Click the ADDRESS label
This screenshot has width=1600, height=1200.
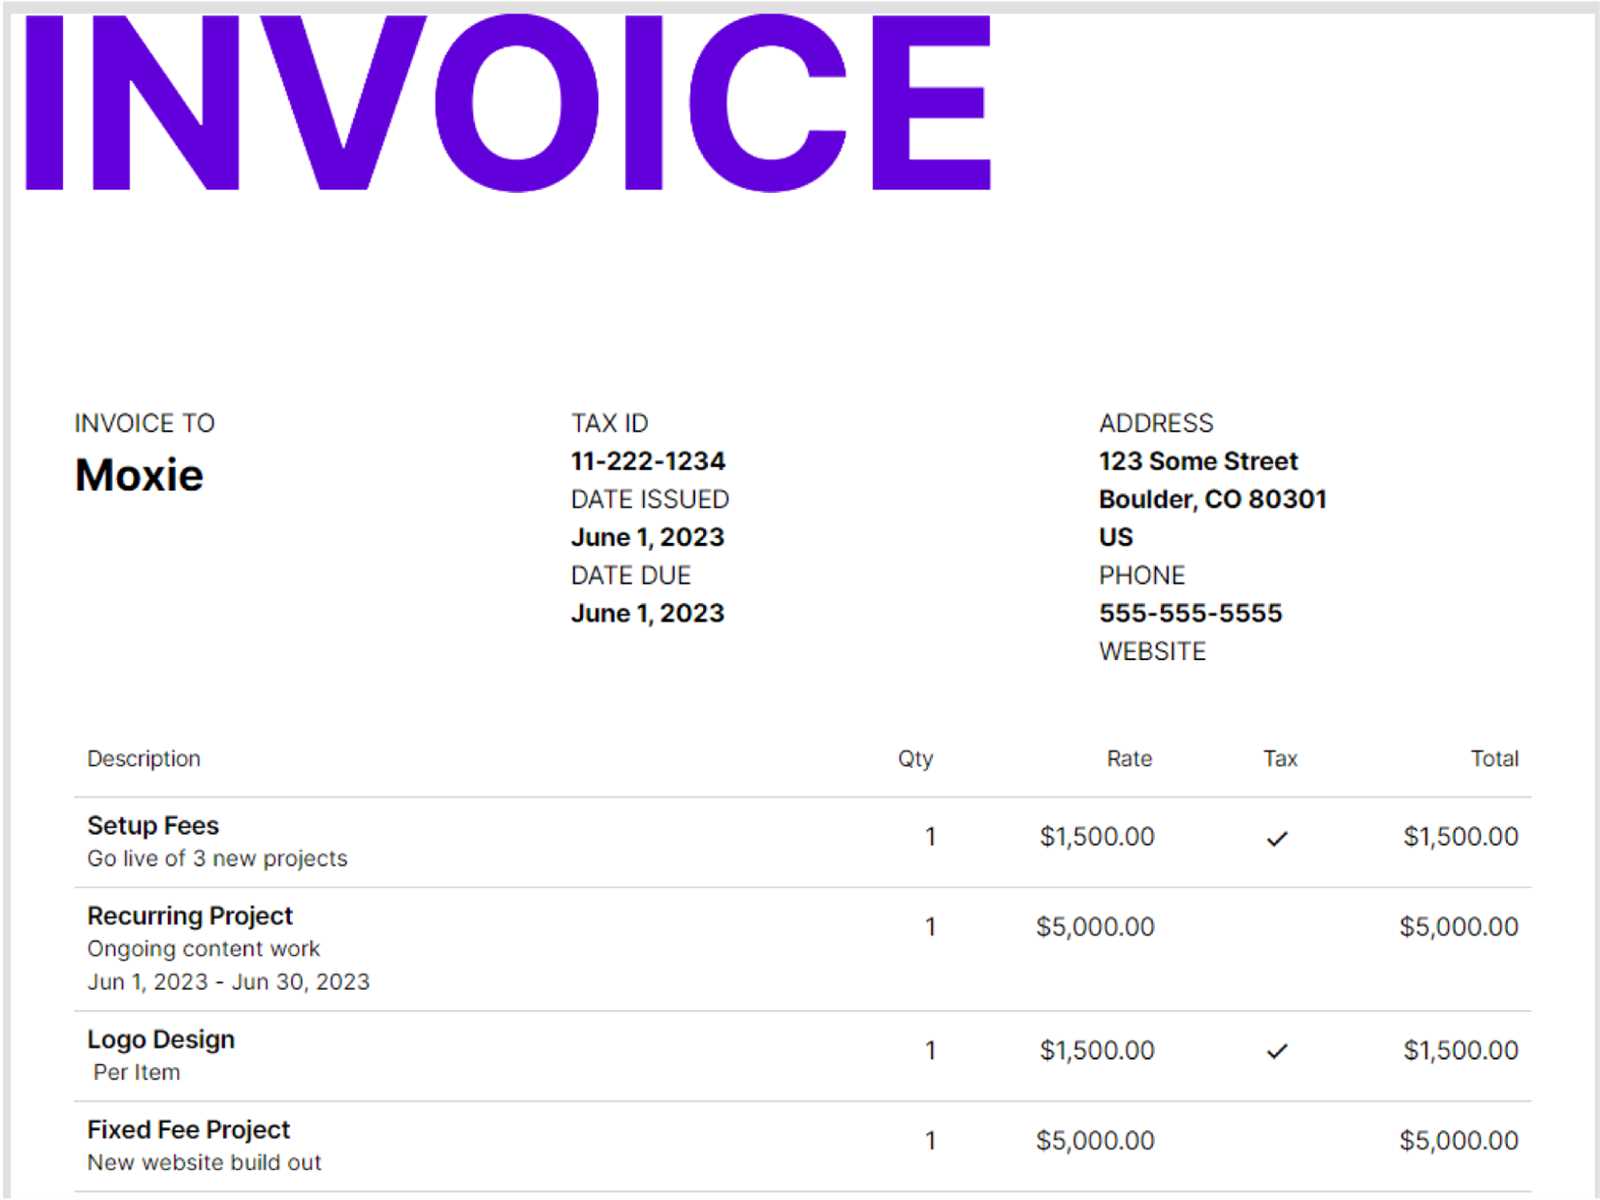1156,423
